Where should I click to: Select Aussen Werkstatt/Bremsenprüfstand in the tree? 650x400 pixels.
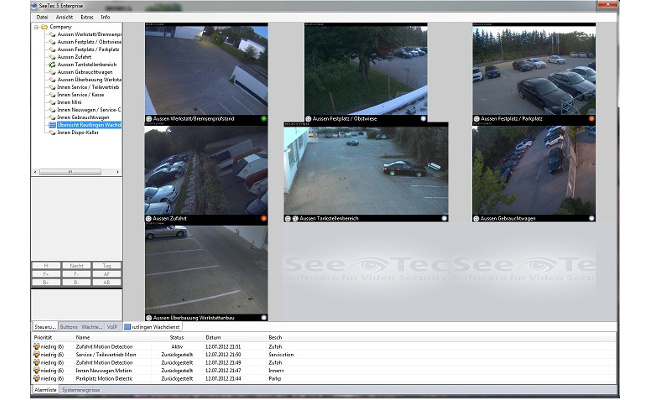[89, 34]
